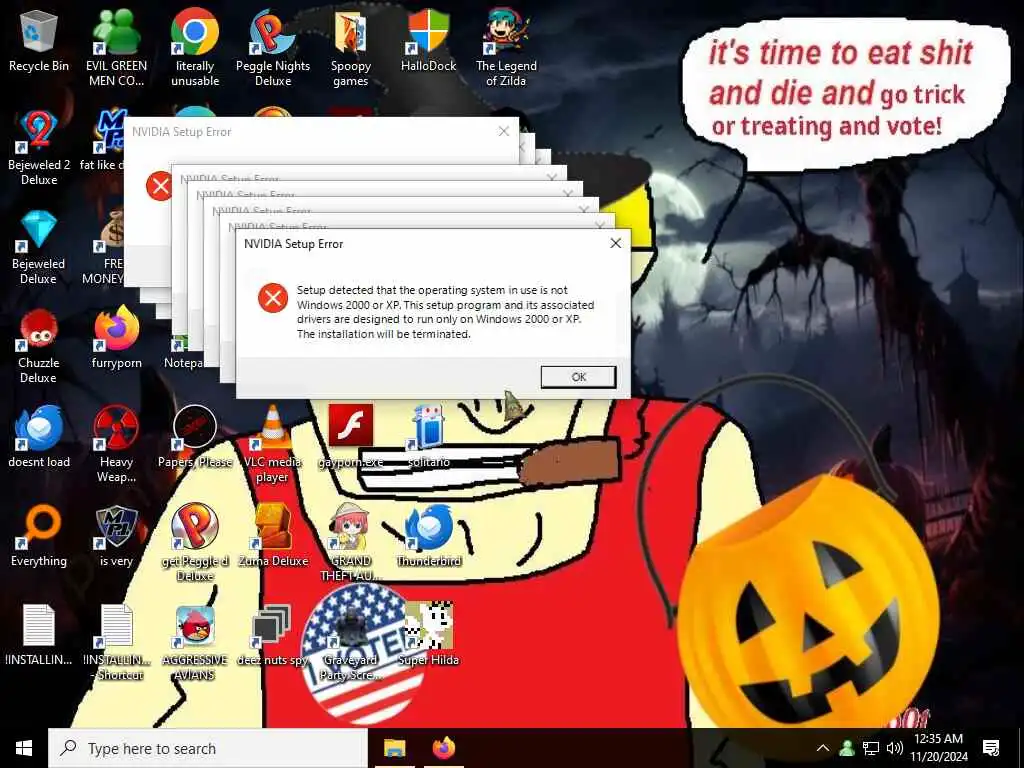Viewport: 1024px width, 768px height.
Task: Launch the shield icon labeled is very
Action: click(x=116, y=537)
